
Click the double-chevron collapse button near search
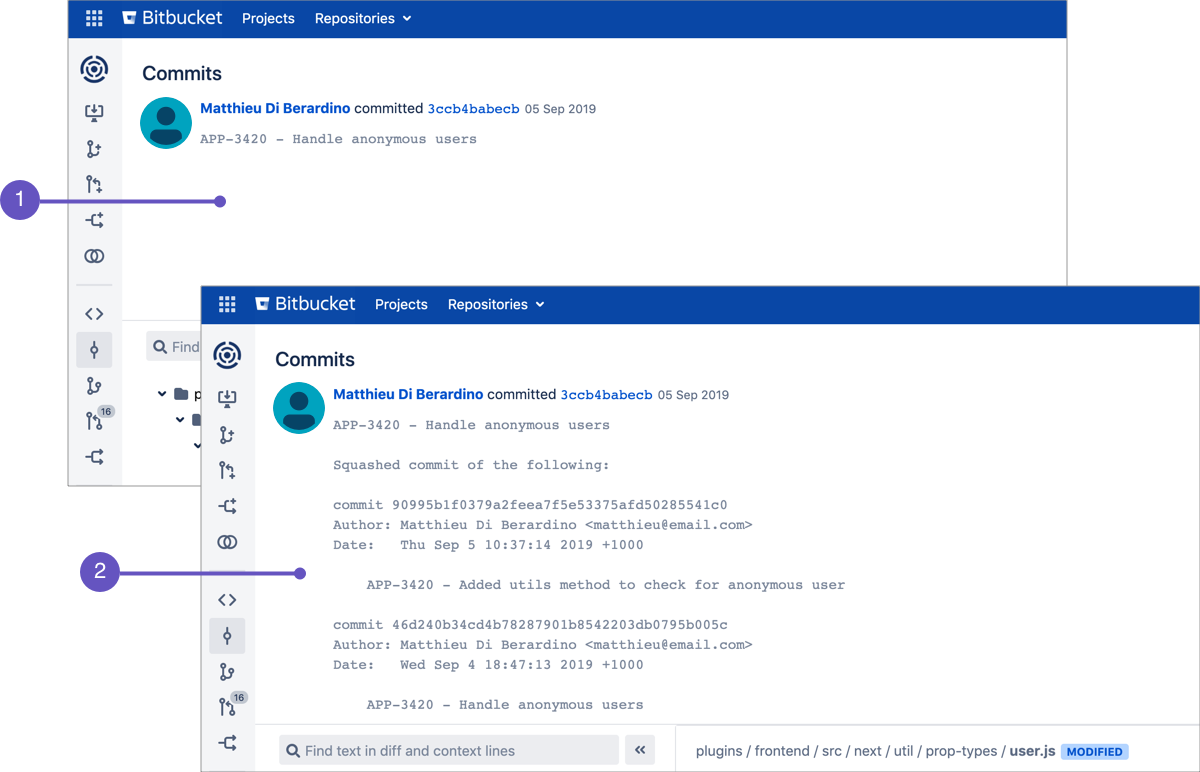[640, 750]
